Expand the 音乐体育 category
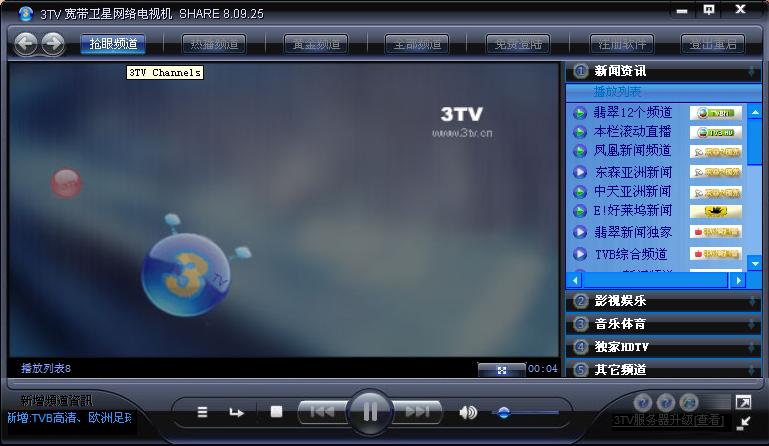 621,324
